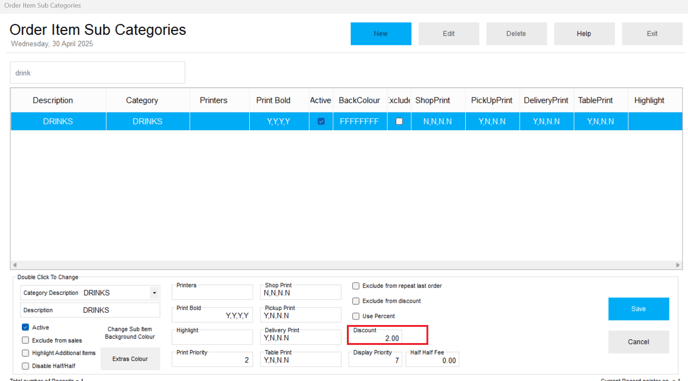Screen dimensions: 688x381
Task: Click the ShopPrint column header
Action: [x=438, y=100]
